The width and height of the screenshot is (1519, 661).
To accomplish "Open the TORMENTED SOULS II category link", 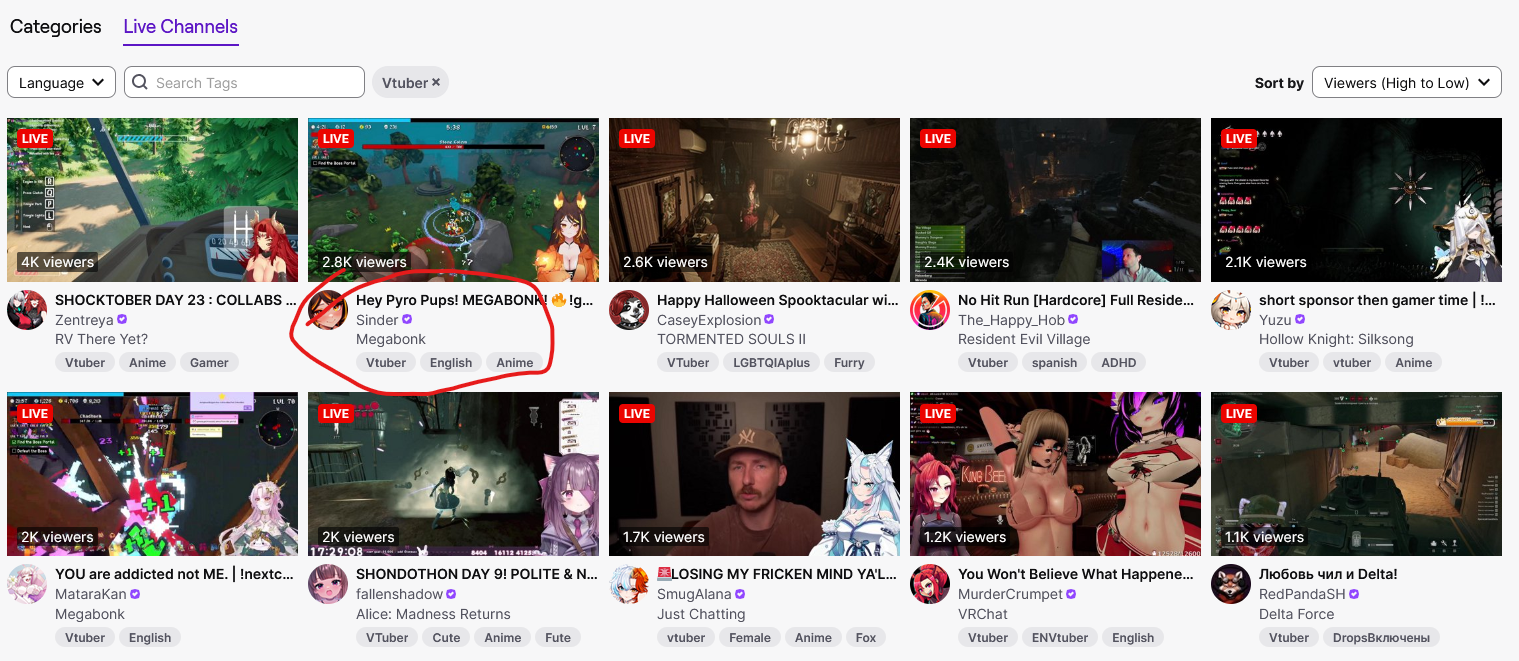I will coord(731,339).
